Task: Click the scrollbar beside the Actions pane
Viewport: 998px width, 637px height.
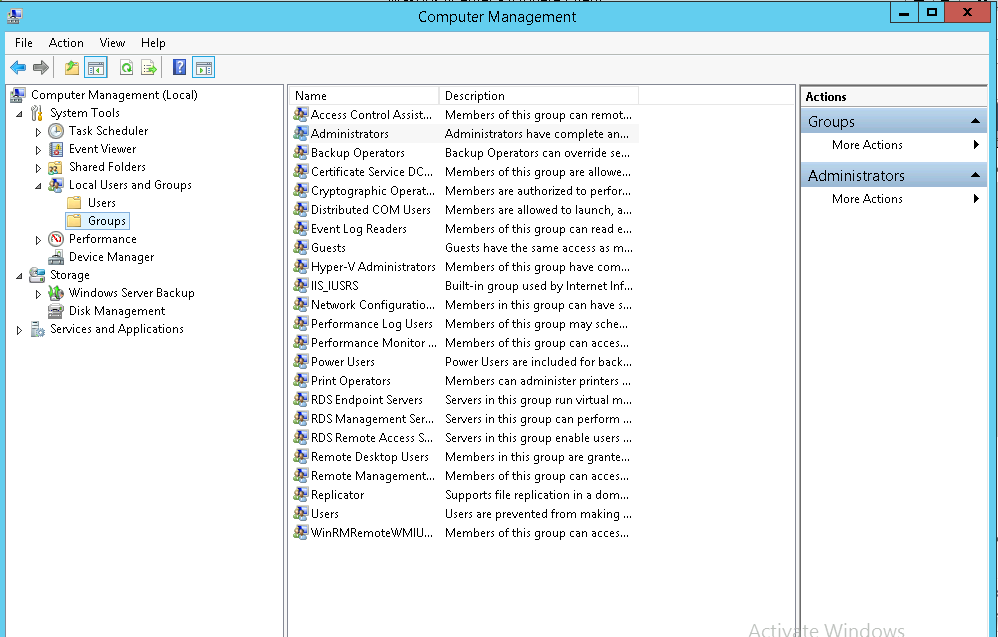Action: (993, 300)
